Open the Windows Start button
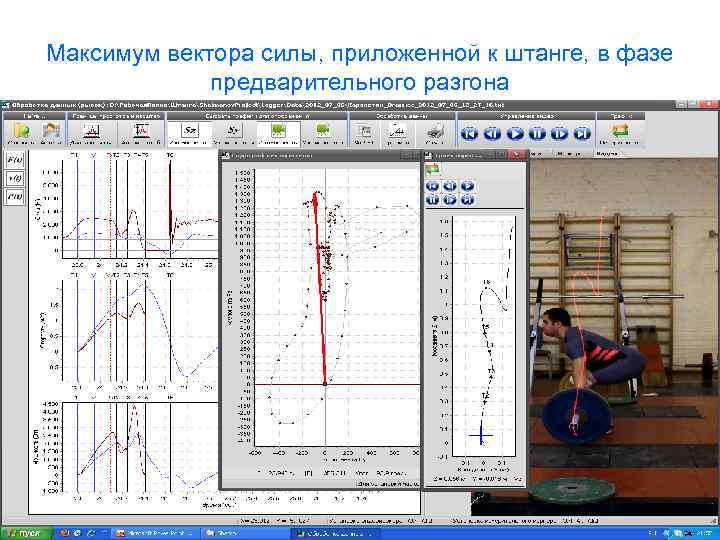 [27, 534]
